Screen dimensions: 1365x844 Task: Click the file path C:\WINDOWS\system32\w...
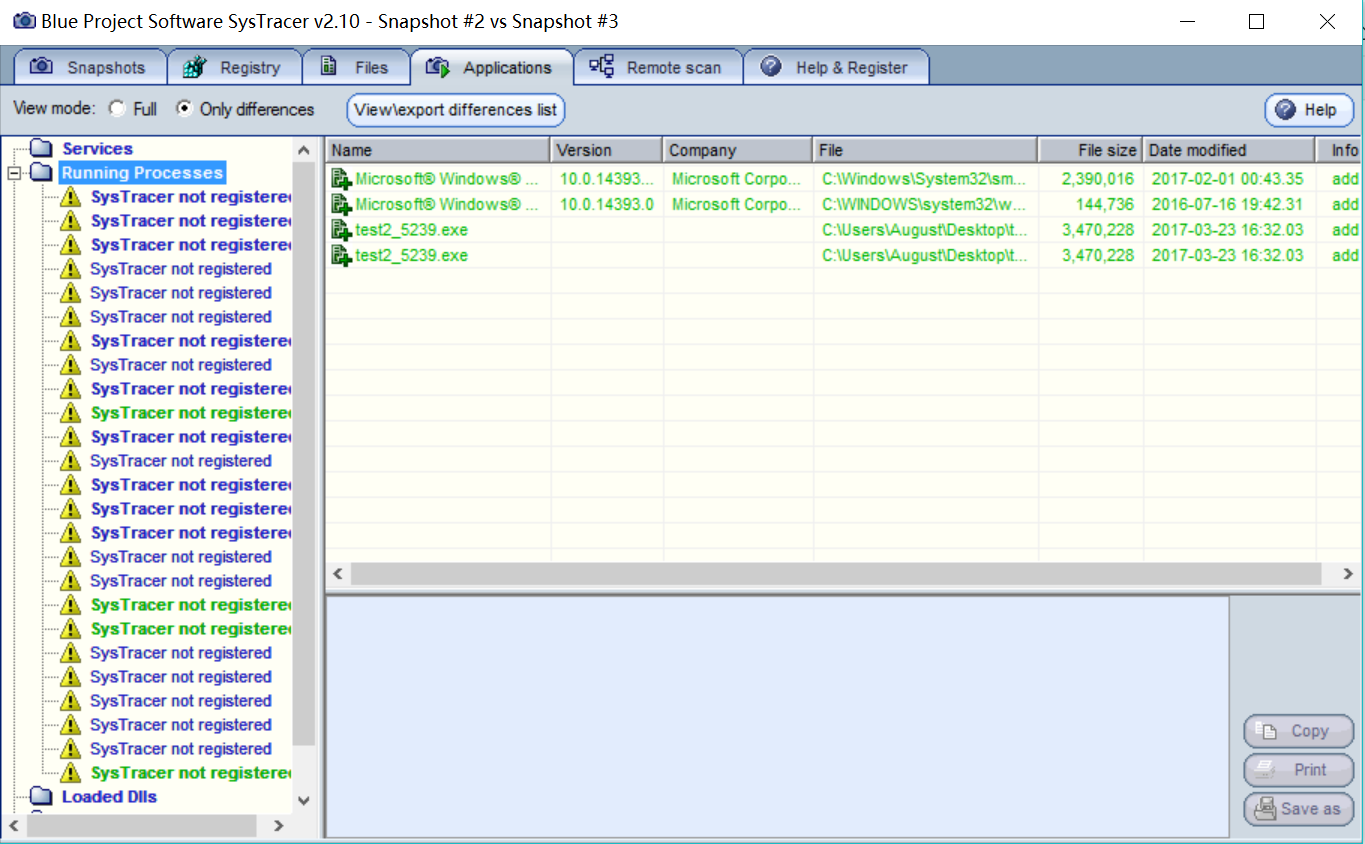[924, 204]
